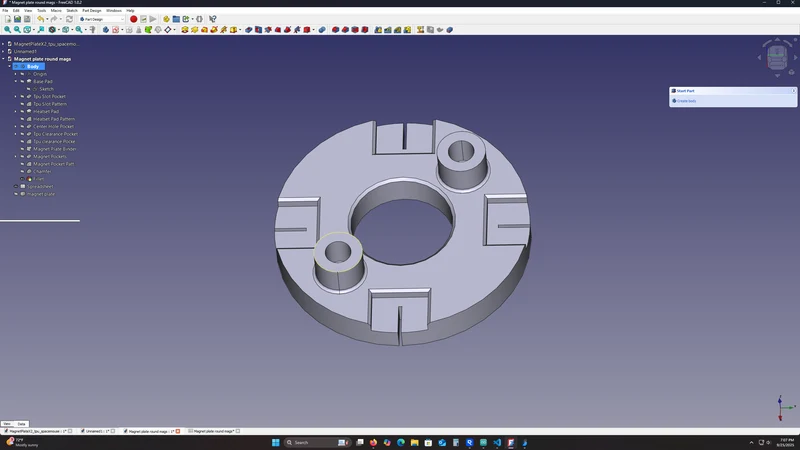Click Create body in the Start Part panel
The height and width of the screenshot is (450, 800).
point(686,101)
